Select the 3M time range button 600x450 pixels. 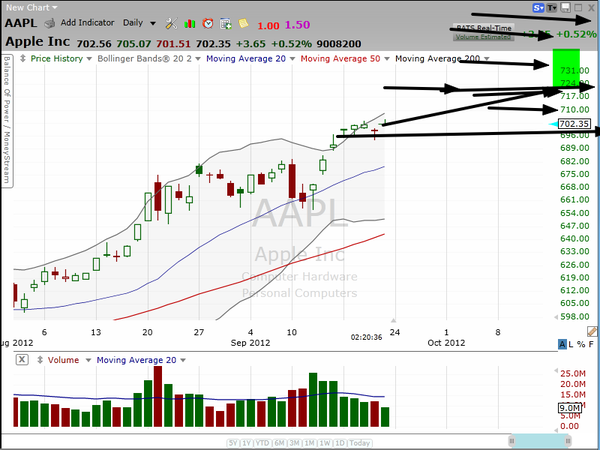[294, 443]
